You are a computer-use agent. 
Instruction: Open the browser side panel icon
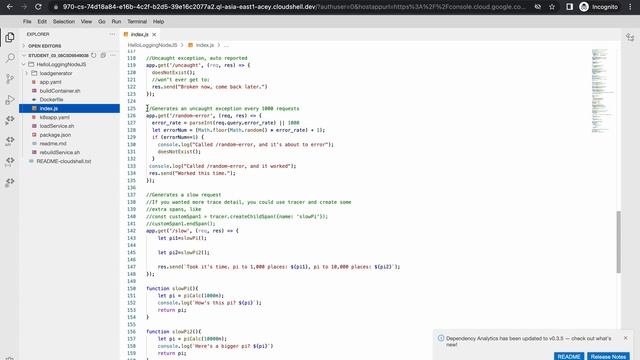point(569,7)
